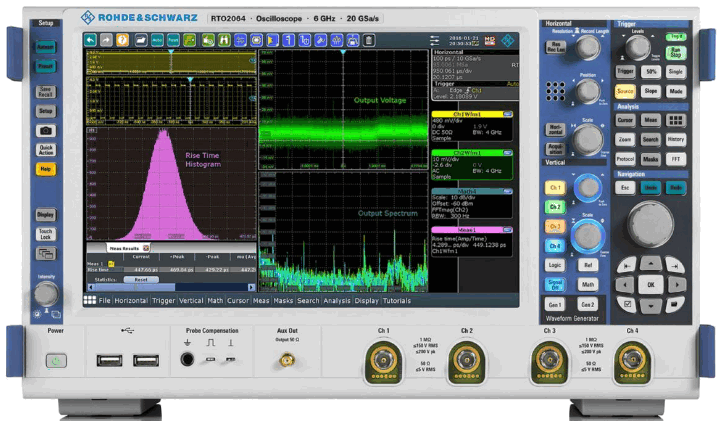The height and width of the screenshot is (421, 721).
Task: Open the Tutorials menu
Action: 397,301
